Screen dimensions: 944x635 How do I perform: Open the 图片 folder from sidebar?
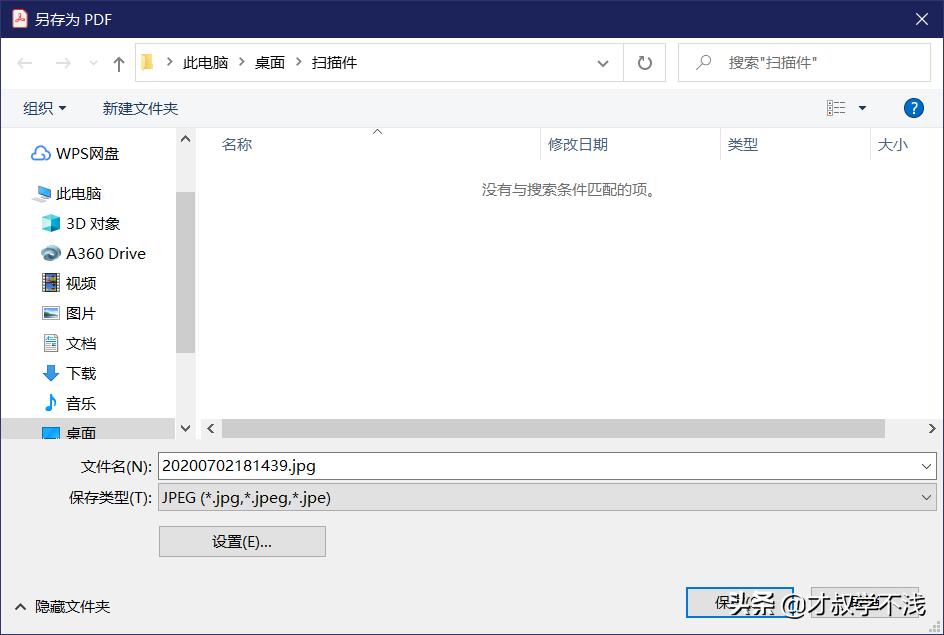tap(80, 313)
